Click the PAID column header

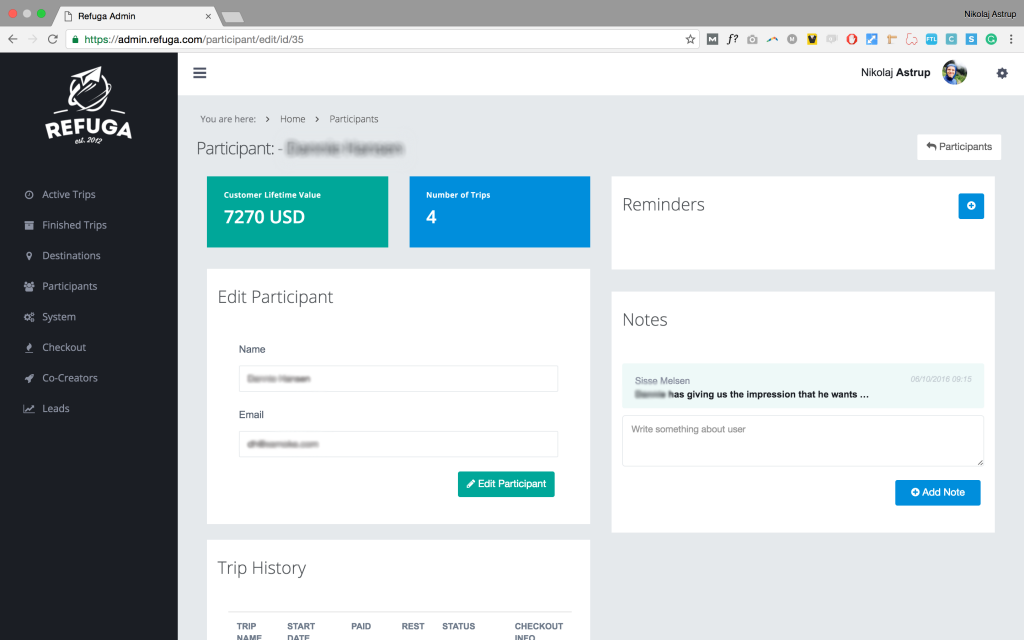tap(361, 626)
